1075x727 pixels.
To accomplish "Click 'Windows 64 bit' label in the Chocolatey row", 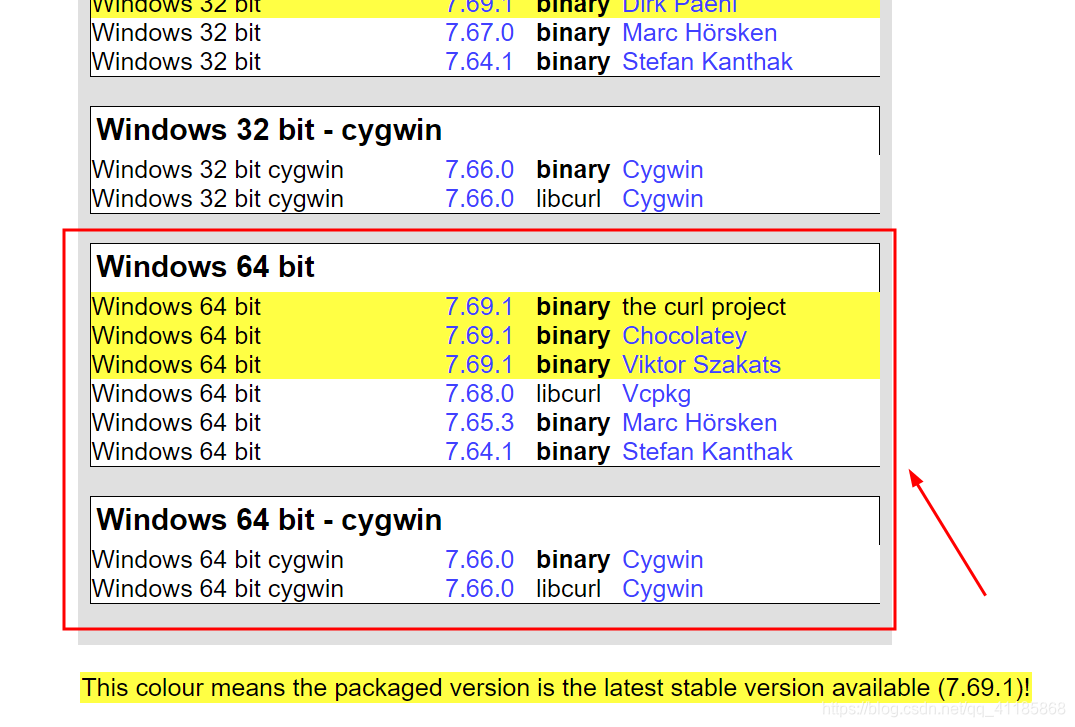I will (x=176, y=335).
